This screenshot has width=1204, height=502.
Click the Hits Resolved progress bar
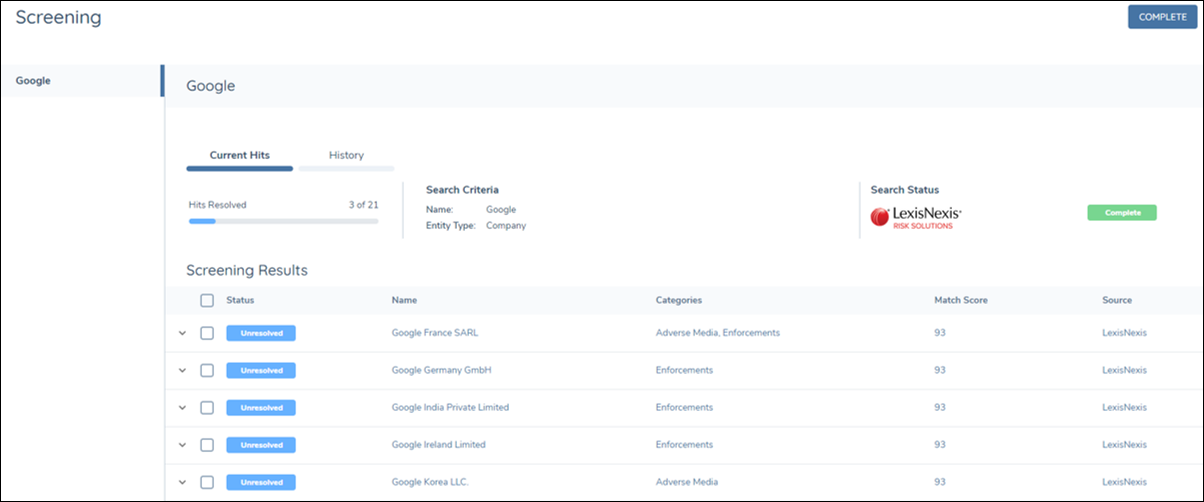283,221
